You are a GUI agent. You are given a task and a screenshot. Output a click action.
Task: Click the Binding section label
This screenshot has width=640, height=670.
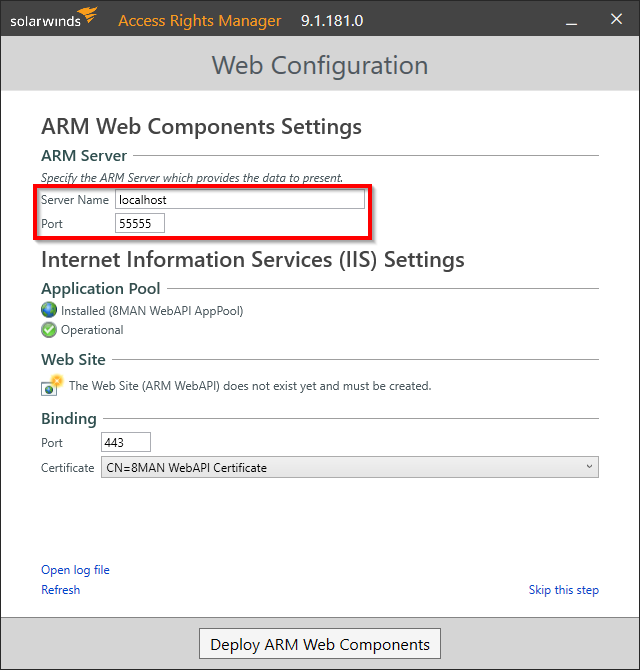(x=69, y=419)
